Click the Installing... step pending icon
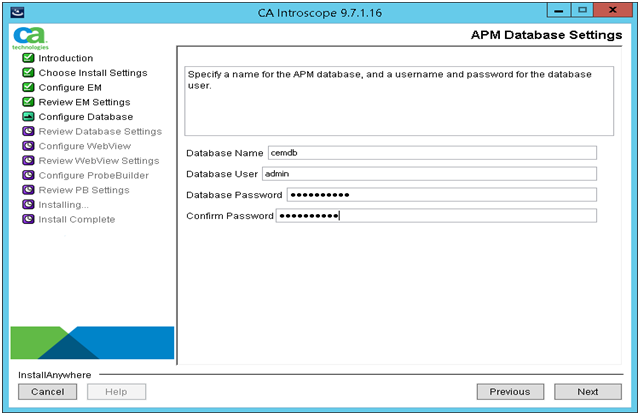The image size is (640, 415). point(28,204)
